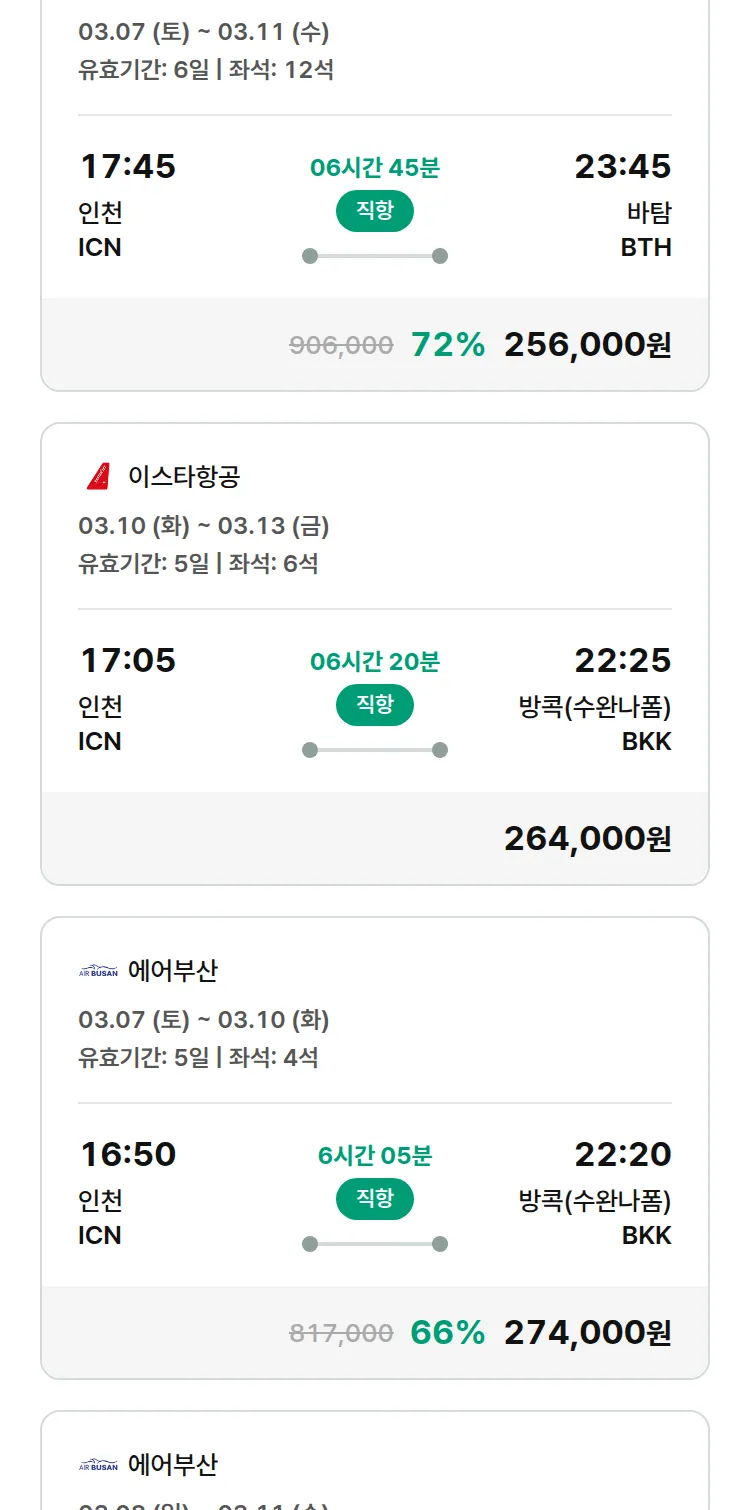This screenshot has height=1510, width=750.
Task: Click the 66% discount label
Action: click(448, 1333)
